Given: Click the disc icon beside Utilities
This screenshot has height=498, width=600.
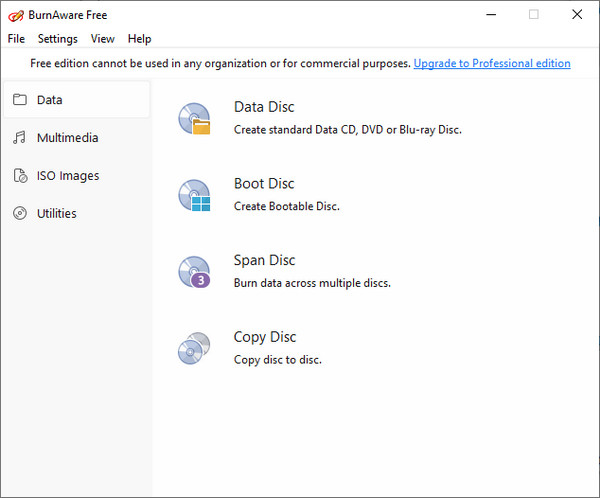Looking at the screenshot, I should [20, 213].
